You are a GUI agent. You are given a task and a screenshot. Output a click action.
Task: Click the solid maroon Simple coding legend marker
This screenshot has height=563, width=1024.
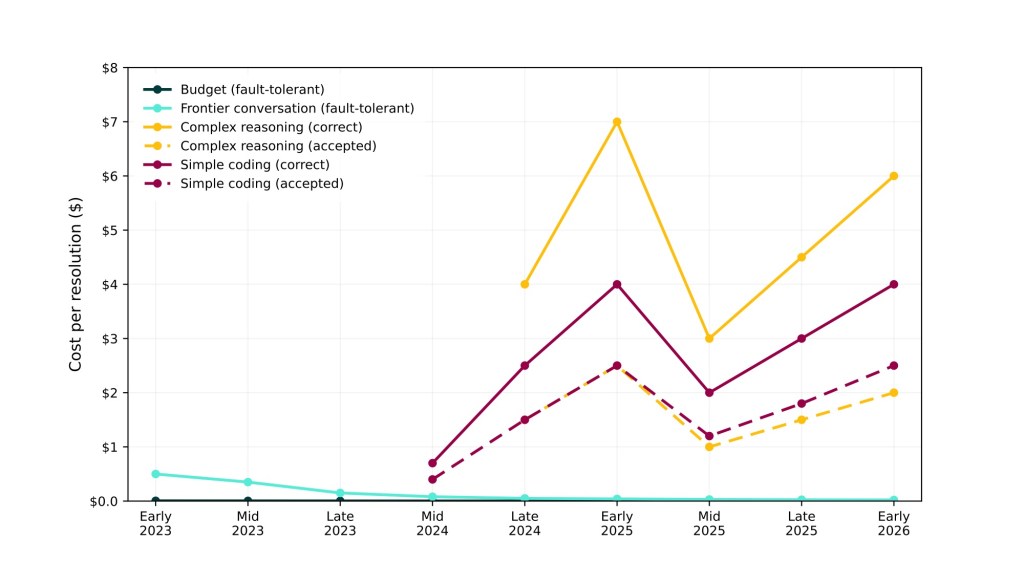[157, 165]
